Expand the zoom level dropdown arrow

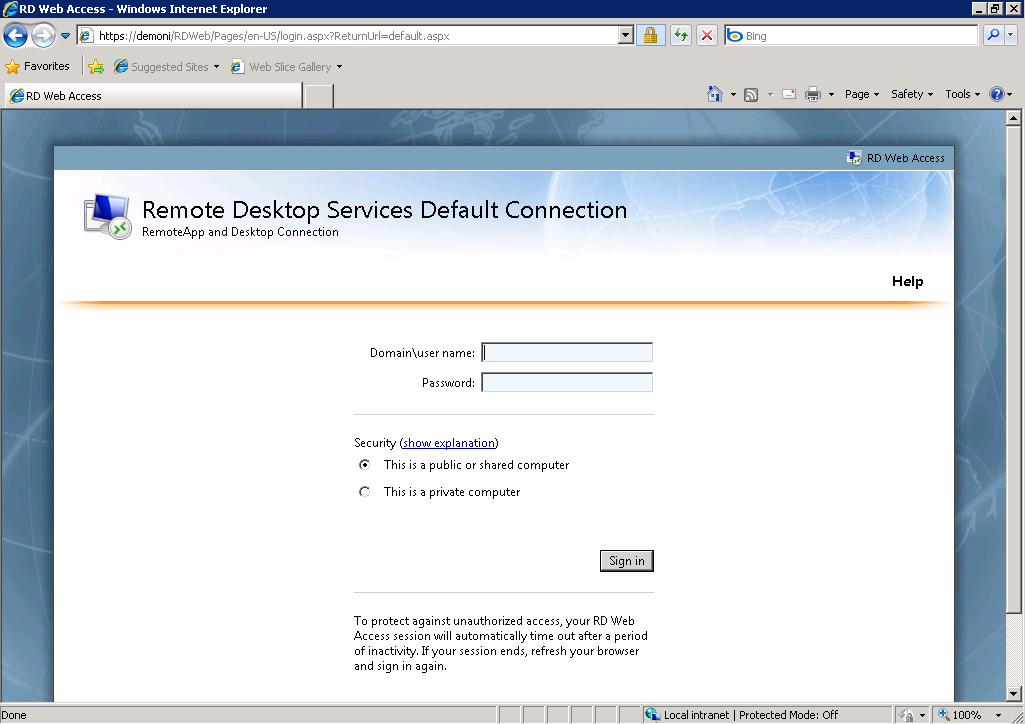tap(998, 715)
